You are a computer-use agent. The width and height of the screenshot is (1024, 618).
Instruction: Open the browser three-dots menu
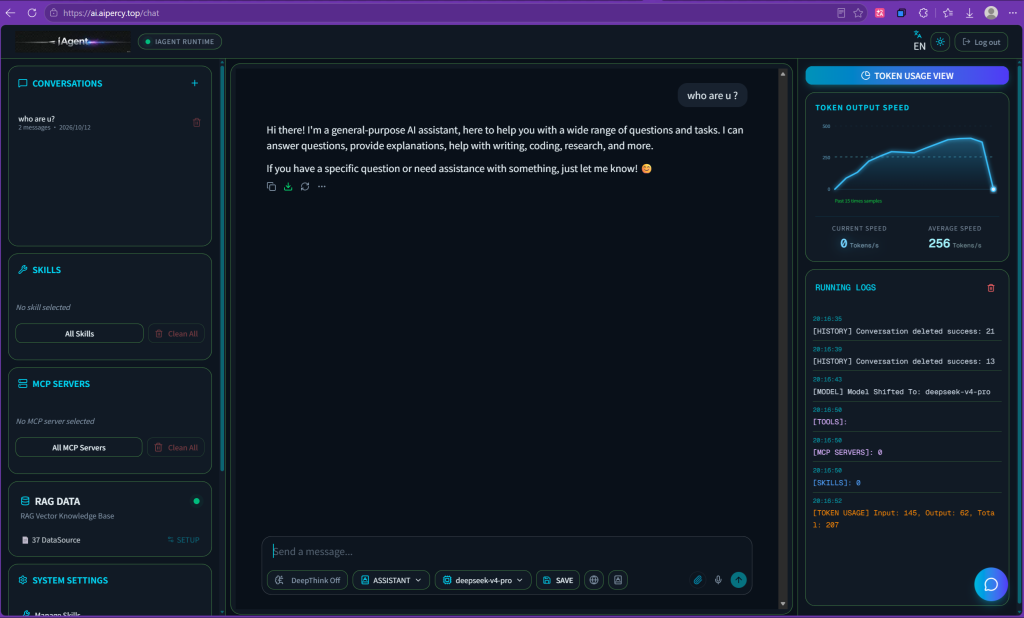click(x=1012, y=12)
